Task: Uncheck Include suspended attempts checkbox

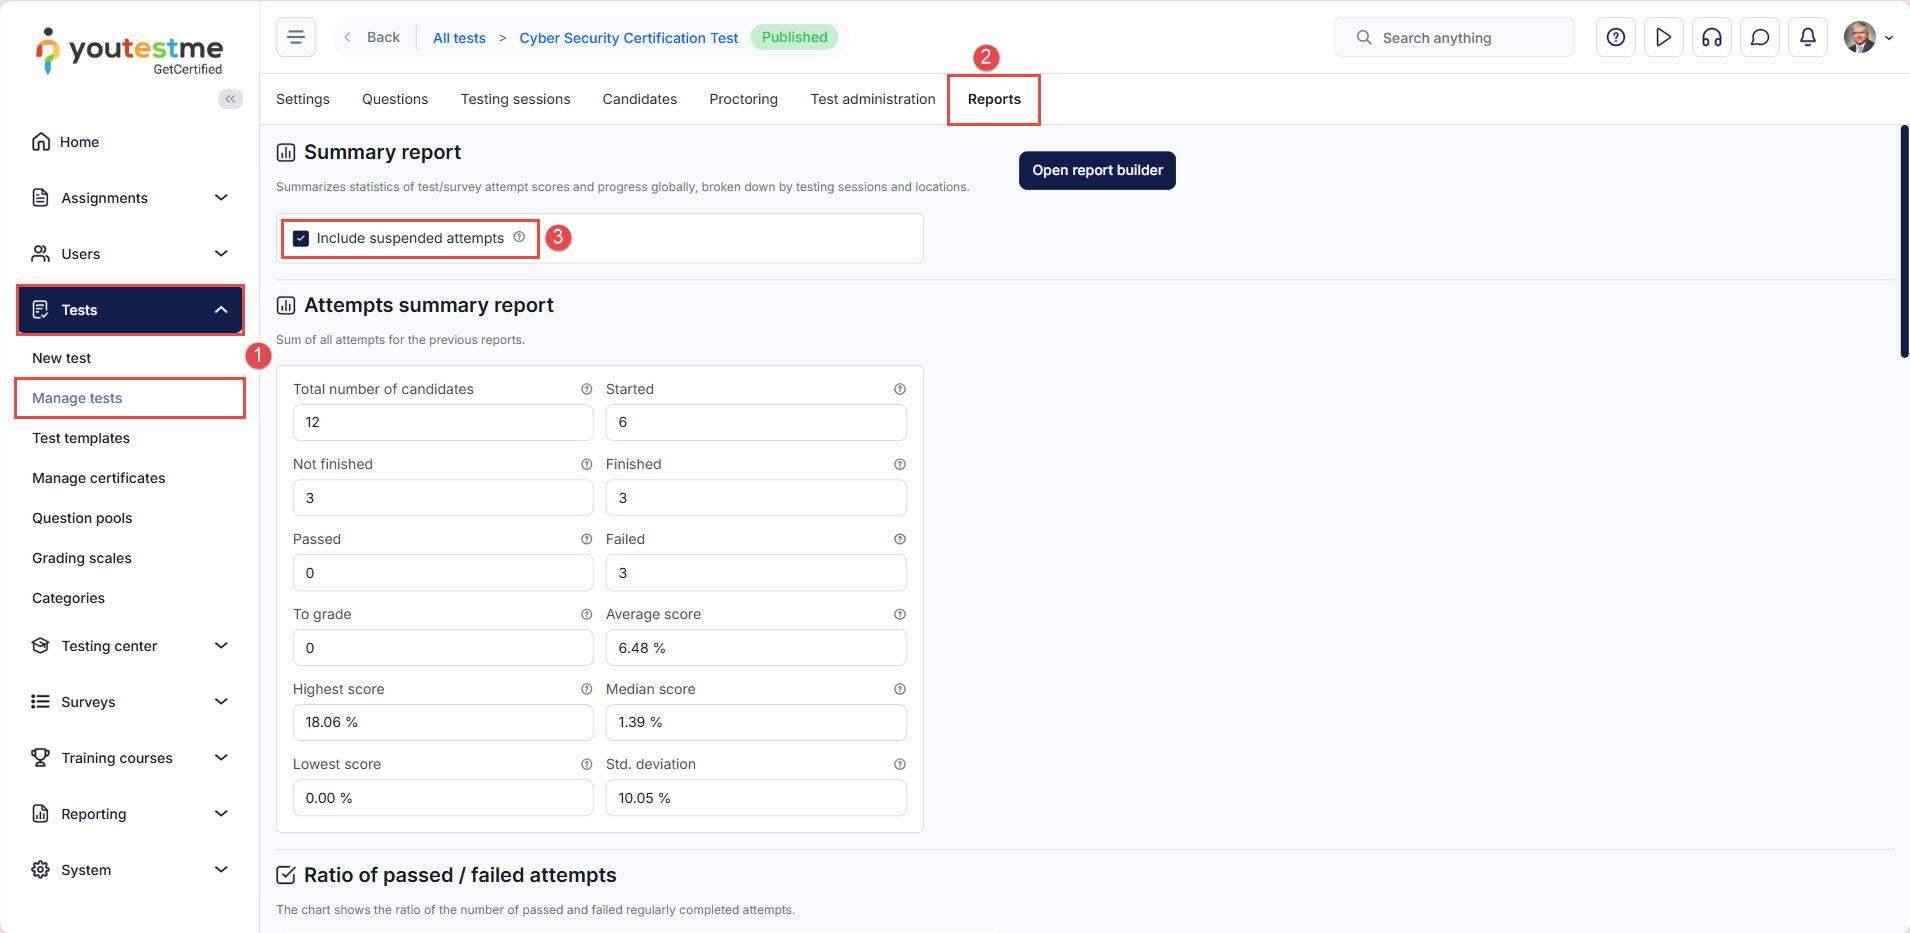Action: [301, 238]
